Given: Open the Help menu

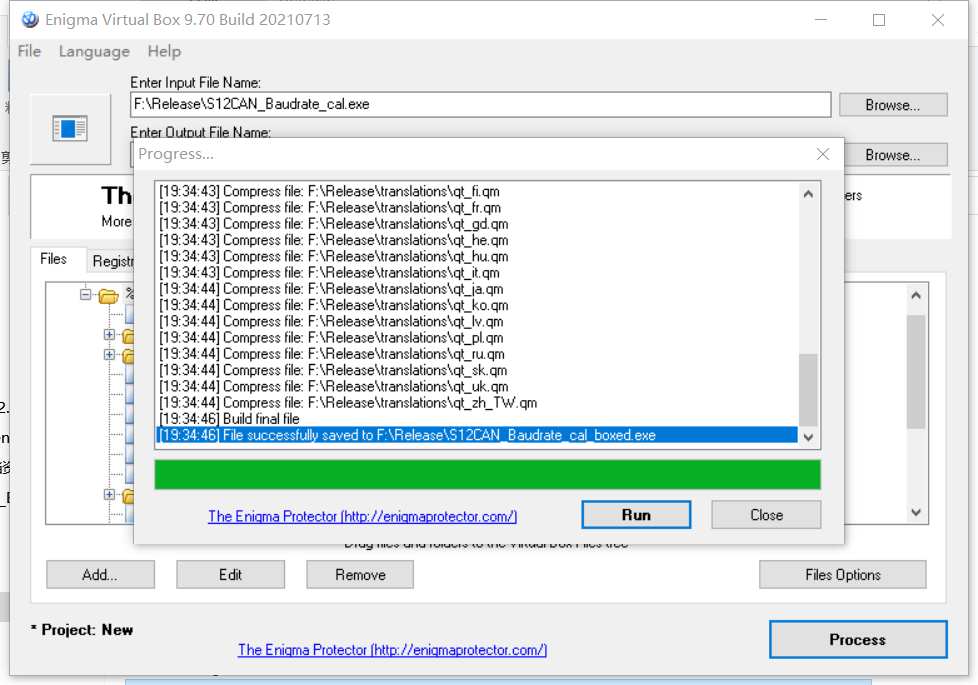Looking at the screenshot, I should [x=164, y=51].
